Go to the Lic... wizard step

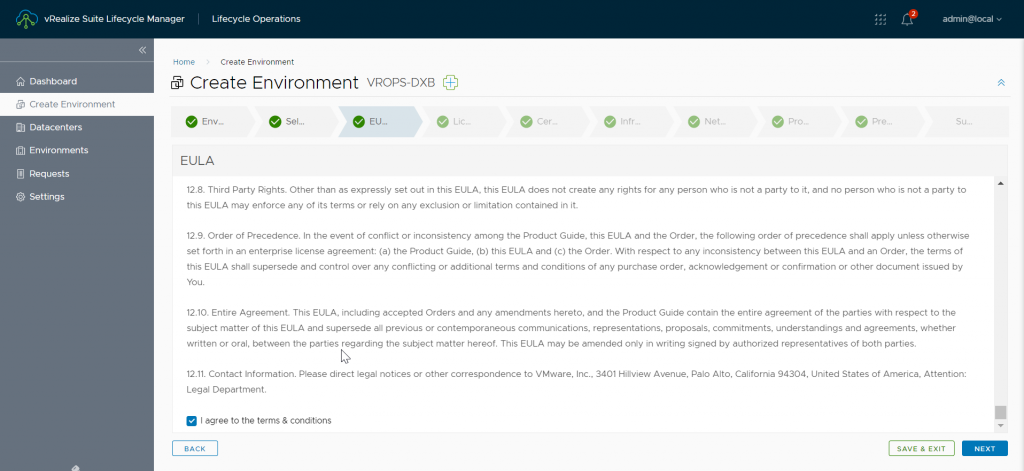pyautogui.click(x=462, y=122)
